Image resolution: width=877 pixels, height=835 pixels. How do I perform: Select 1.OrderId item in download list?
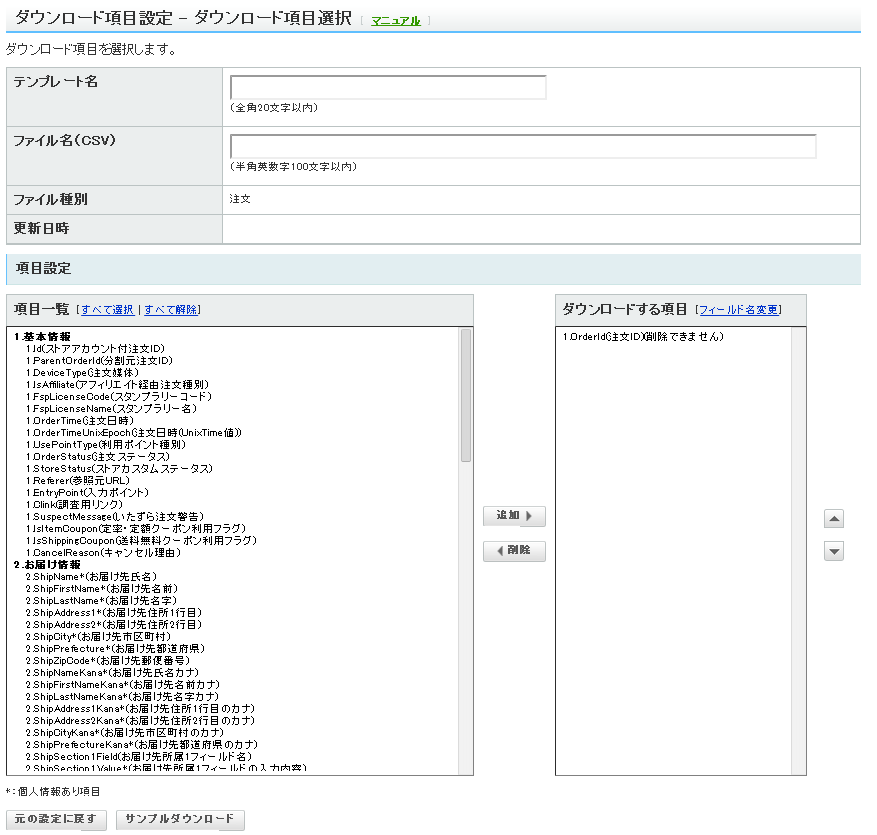click(x=643, y=337)
